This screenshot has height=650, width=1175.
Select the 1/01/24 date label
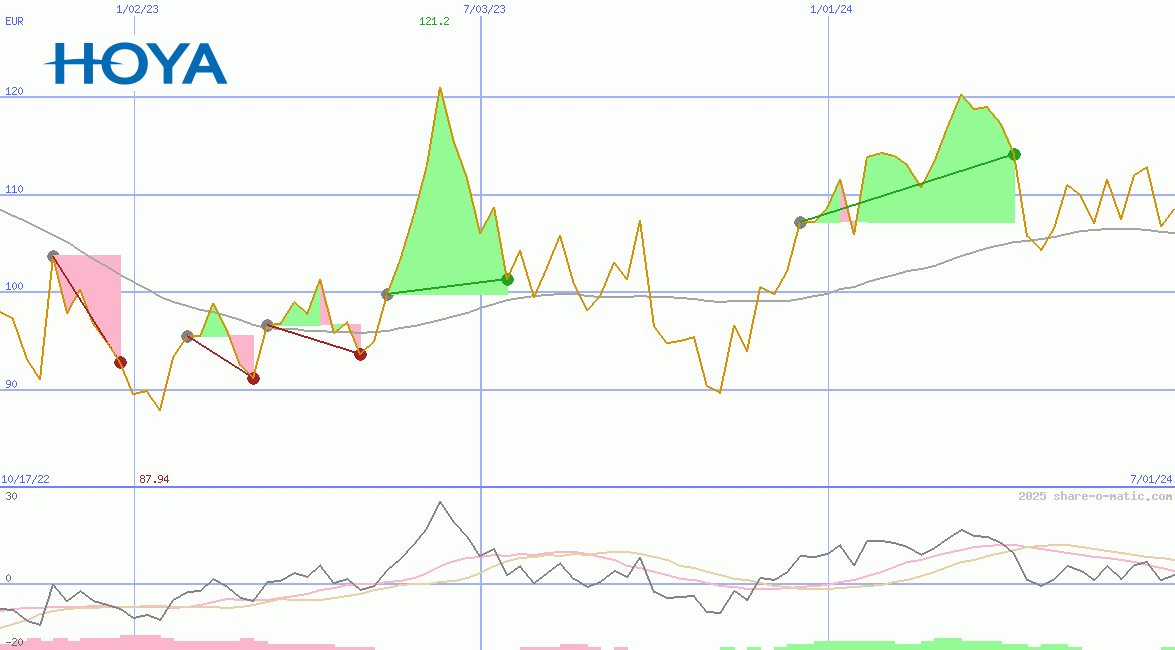831,9
